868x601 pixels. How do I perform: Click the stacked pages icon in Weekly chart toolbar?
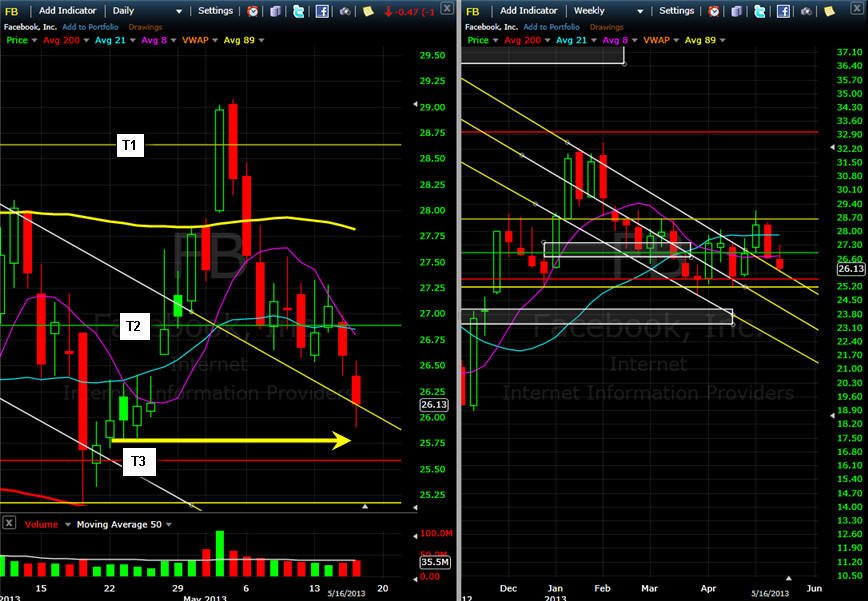coord(737,11)
